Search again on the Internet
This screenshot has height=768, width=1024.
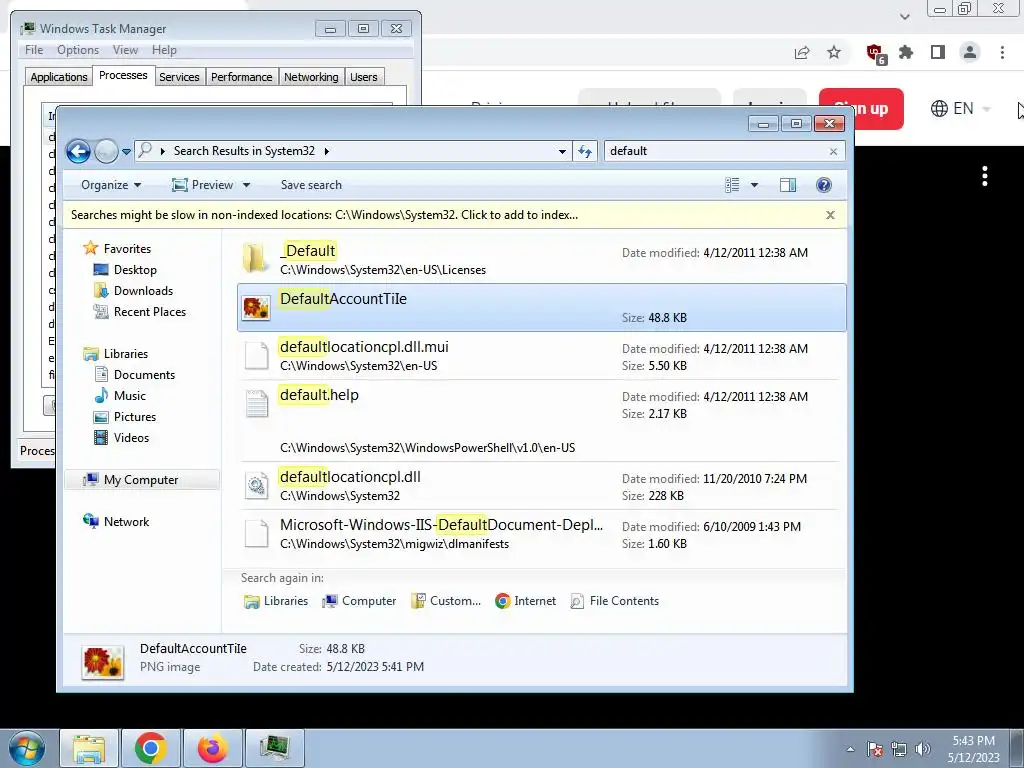click(x=526, y=601)
